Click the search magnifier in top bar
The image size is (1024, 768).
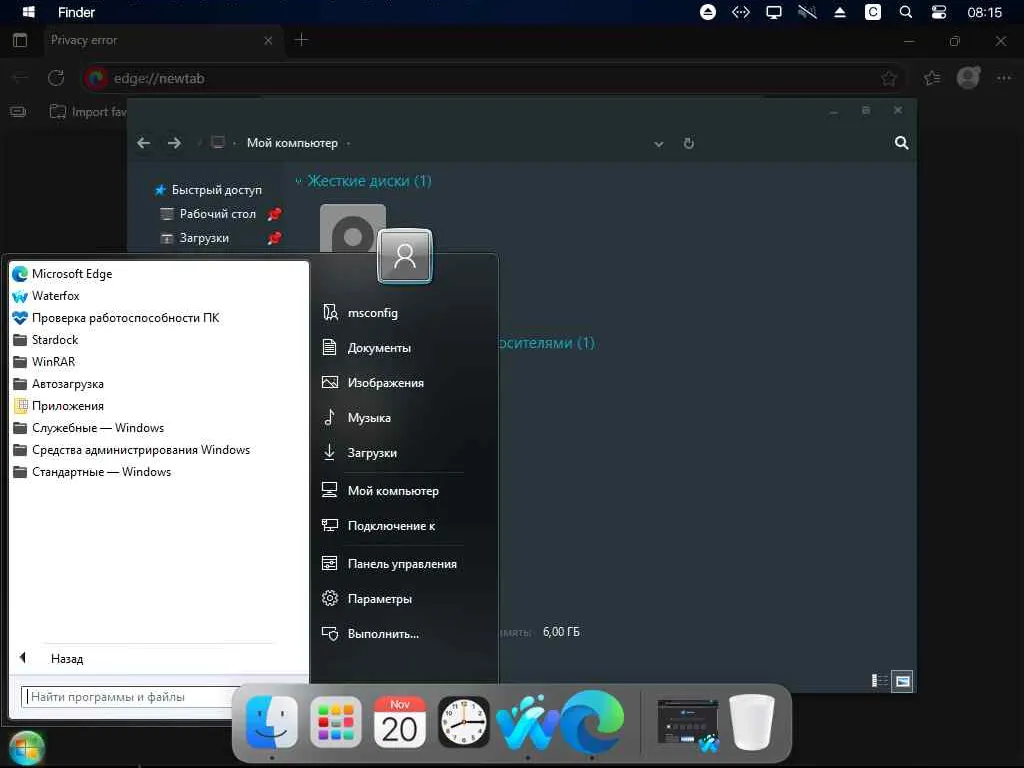coord(906,12)
